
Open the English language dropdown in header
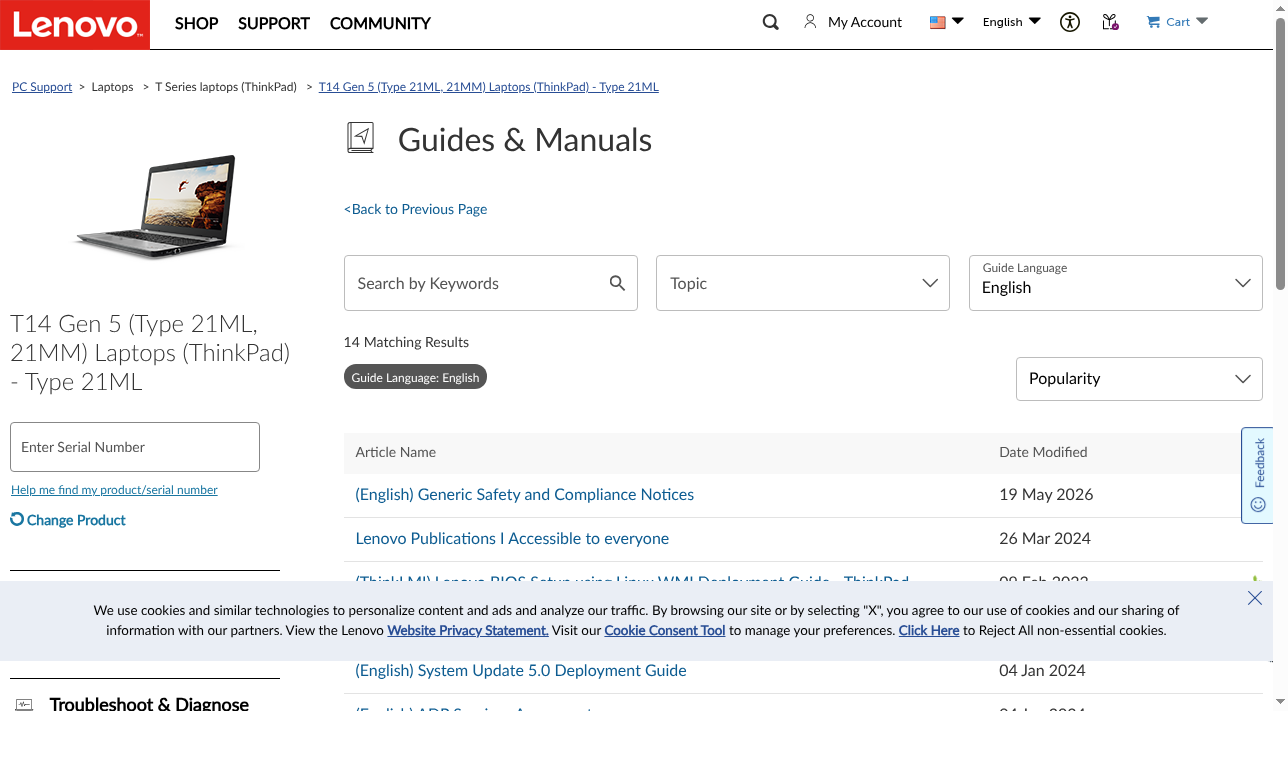(1011, 22)
